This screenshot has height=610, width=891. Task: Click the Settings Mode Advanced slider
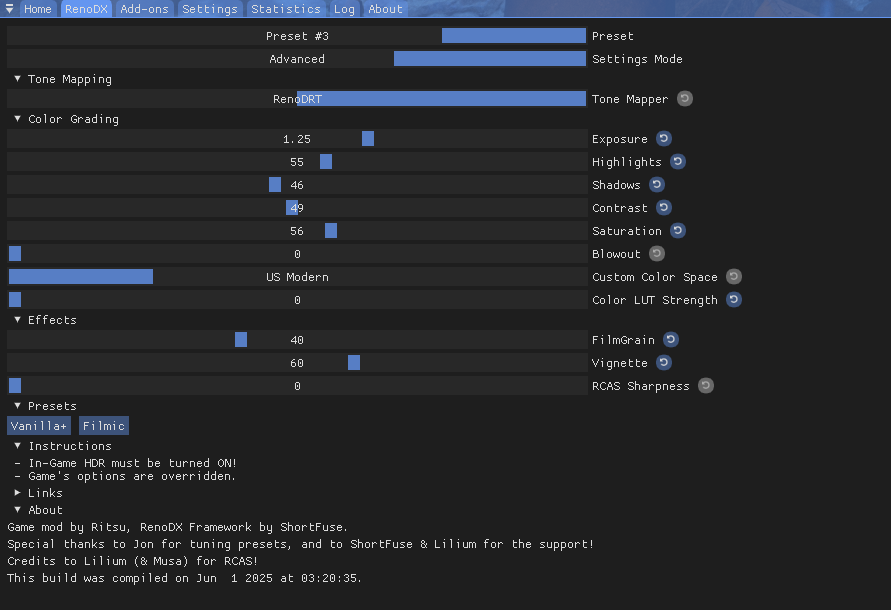pos(297,59)
